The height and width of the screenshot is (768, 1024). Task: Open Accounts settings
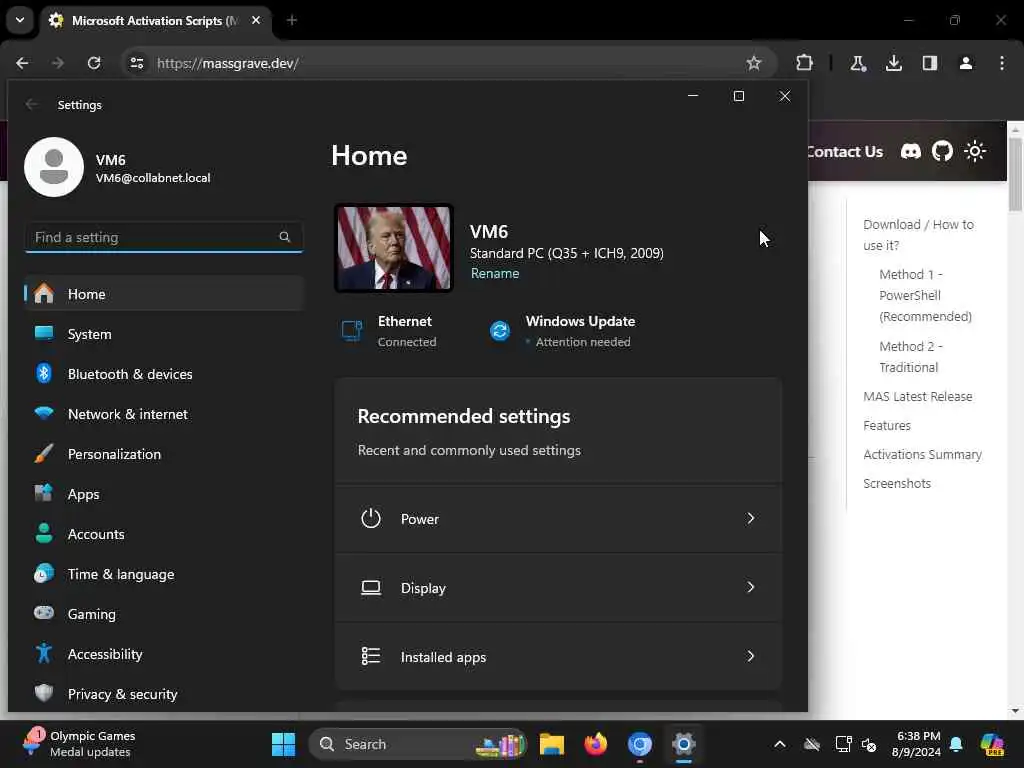pyautogui.click(x=164, y=534)
